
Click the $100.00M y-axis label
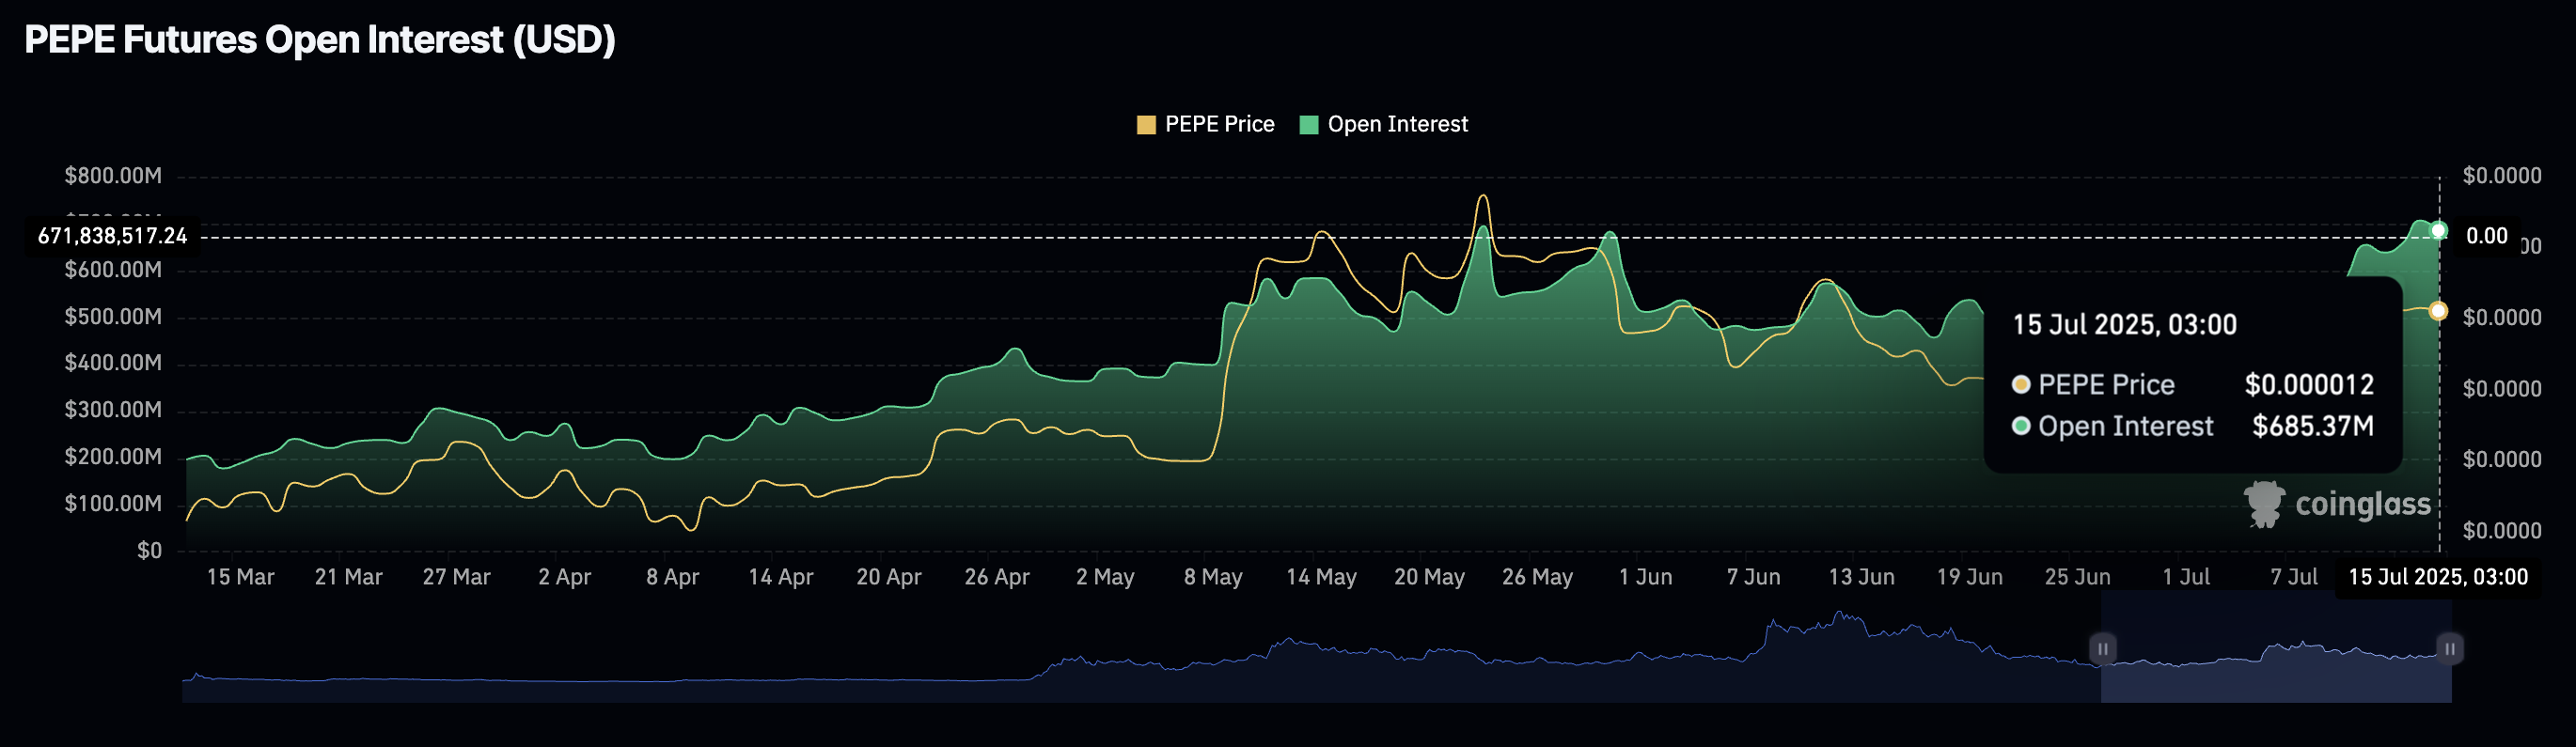tap(113, 504)
